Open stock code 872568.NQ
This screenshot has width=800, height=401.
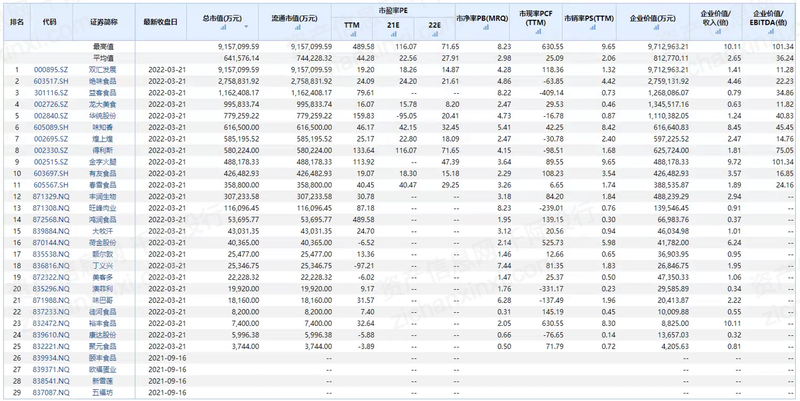(51, 219)
